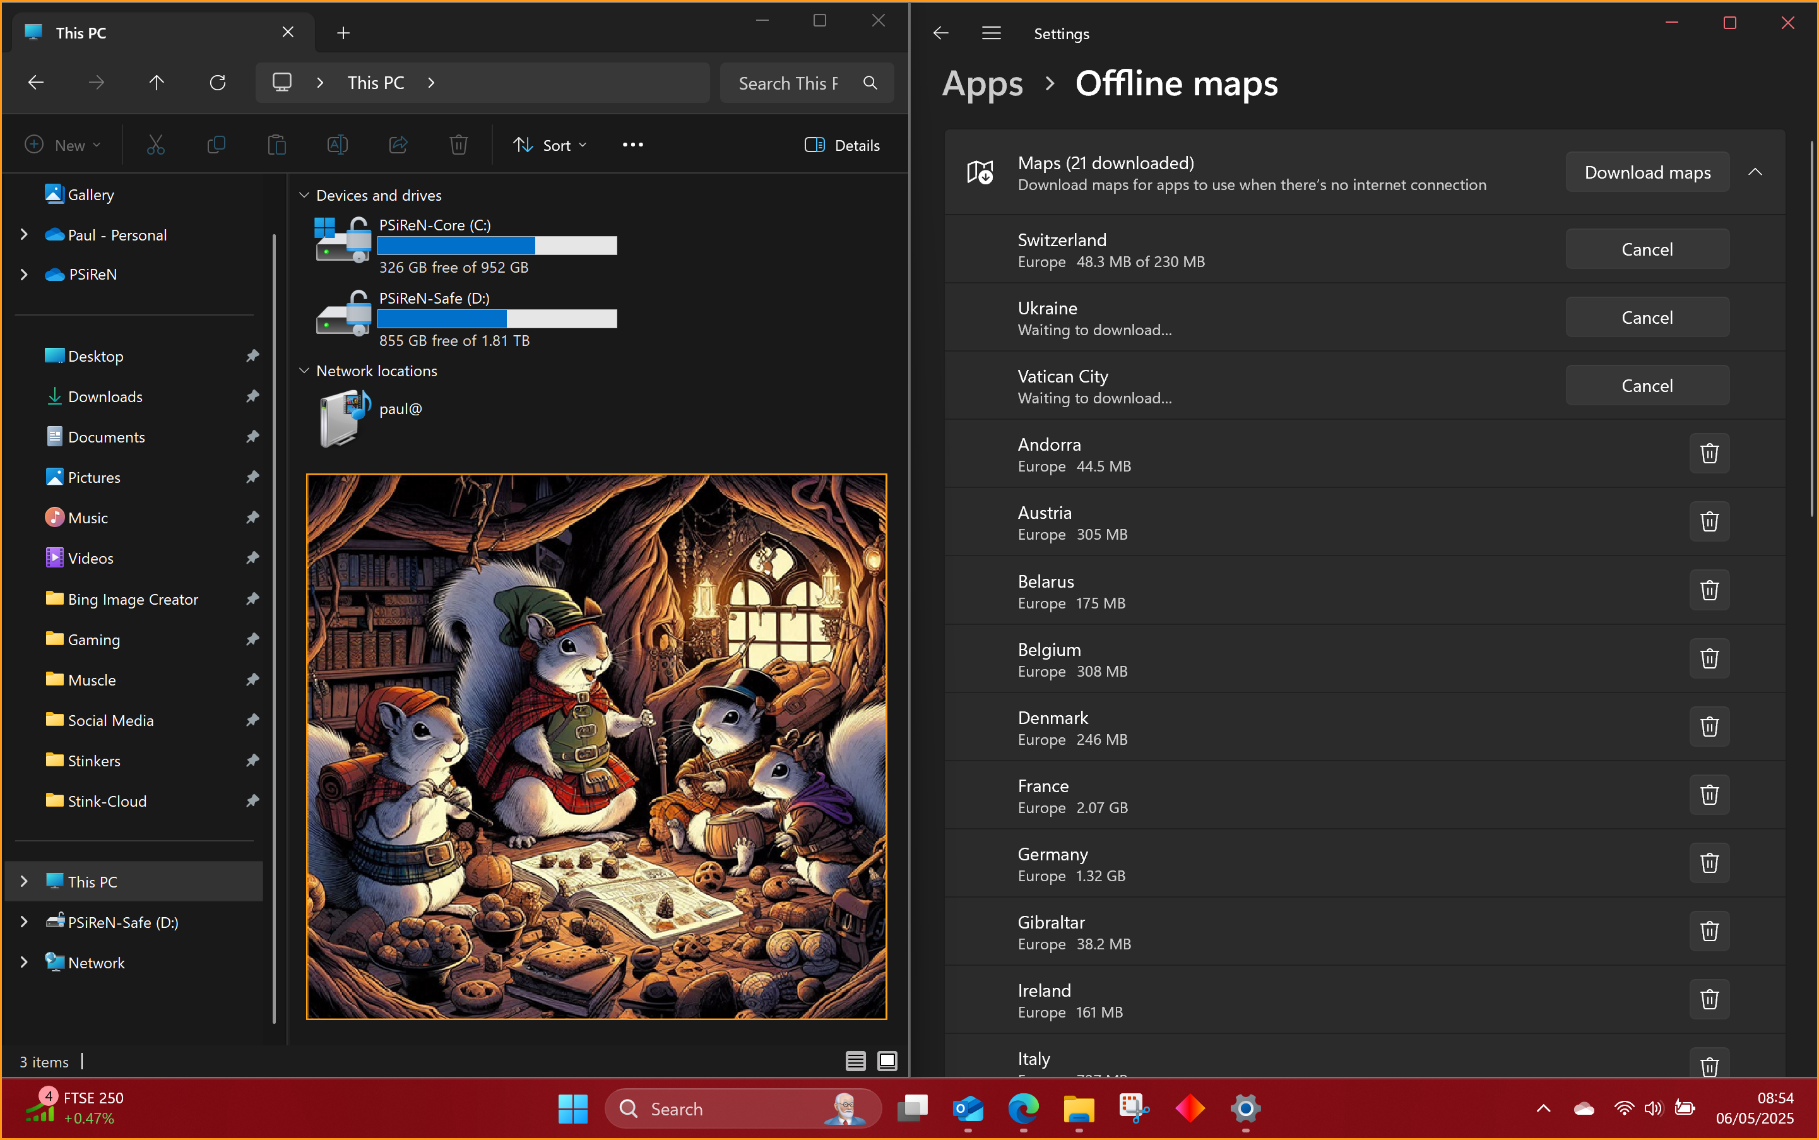
Task: Click the Delete icon in Explorer toolbar
Action: pos(459,145)
